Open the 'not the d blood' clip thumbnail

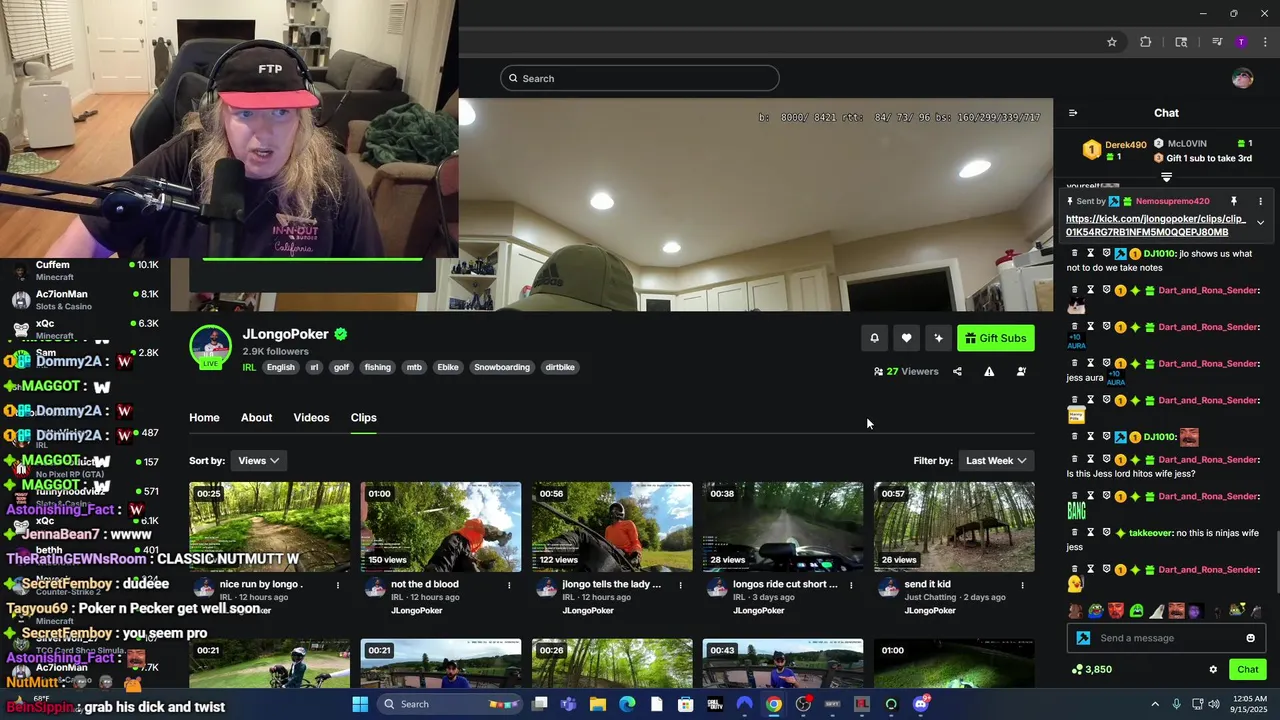(x=441, y=527)
